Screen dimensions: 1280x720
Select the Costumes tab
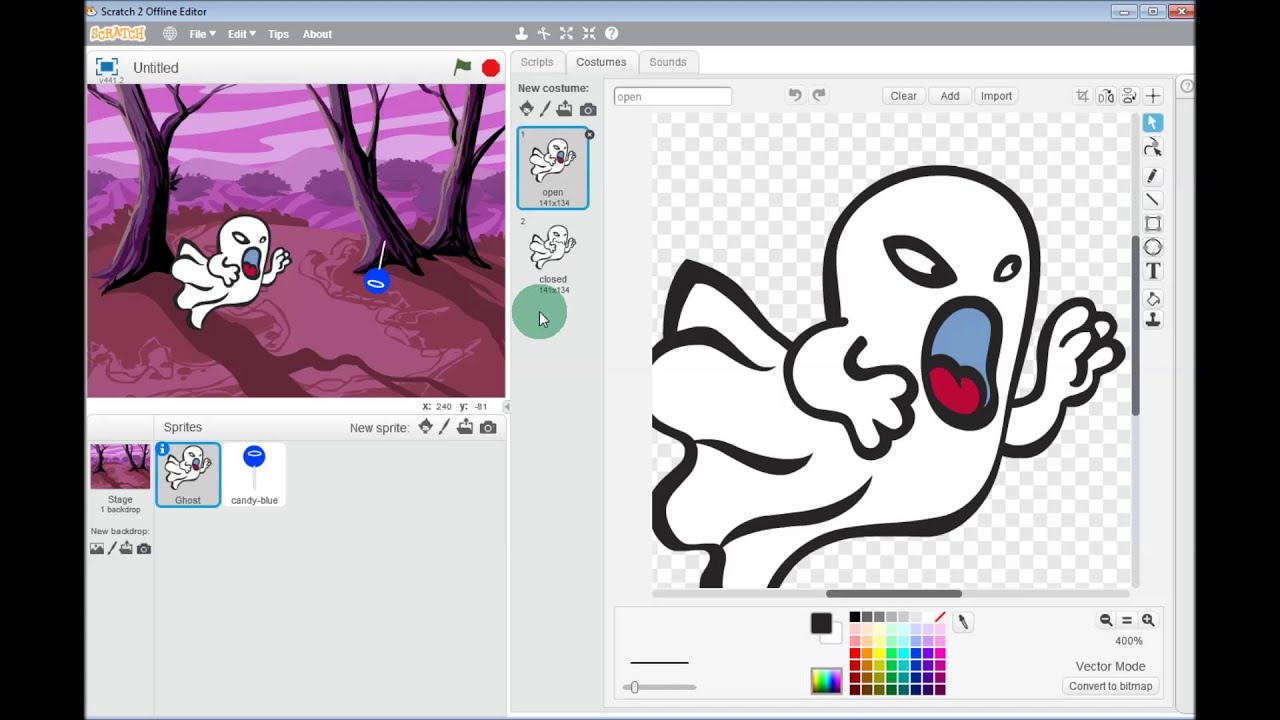601,62
